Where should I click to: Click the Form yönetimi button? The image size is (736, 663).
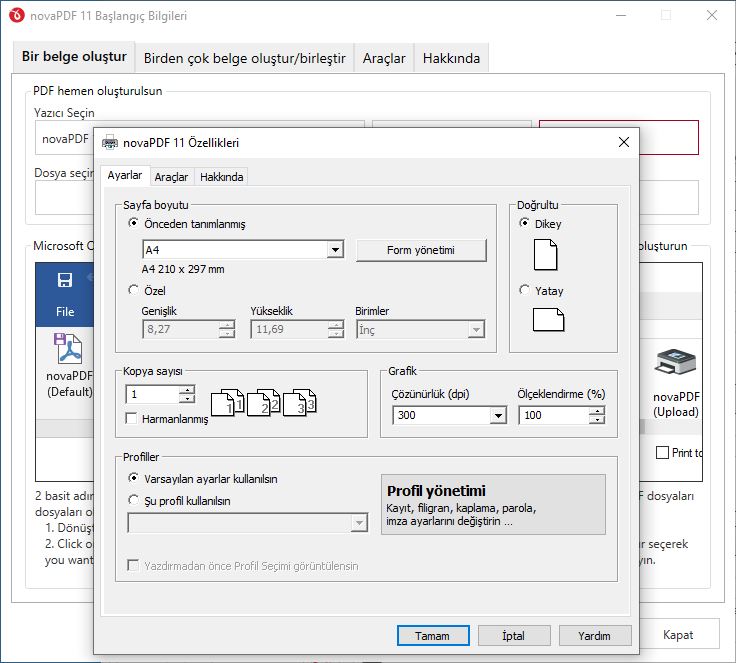(x=421, y=250)
